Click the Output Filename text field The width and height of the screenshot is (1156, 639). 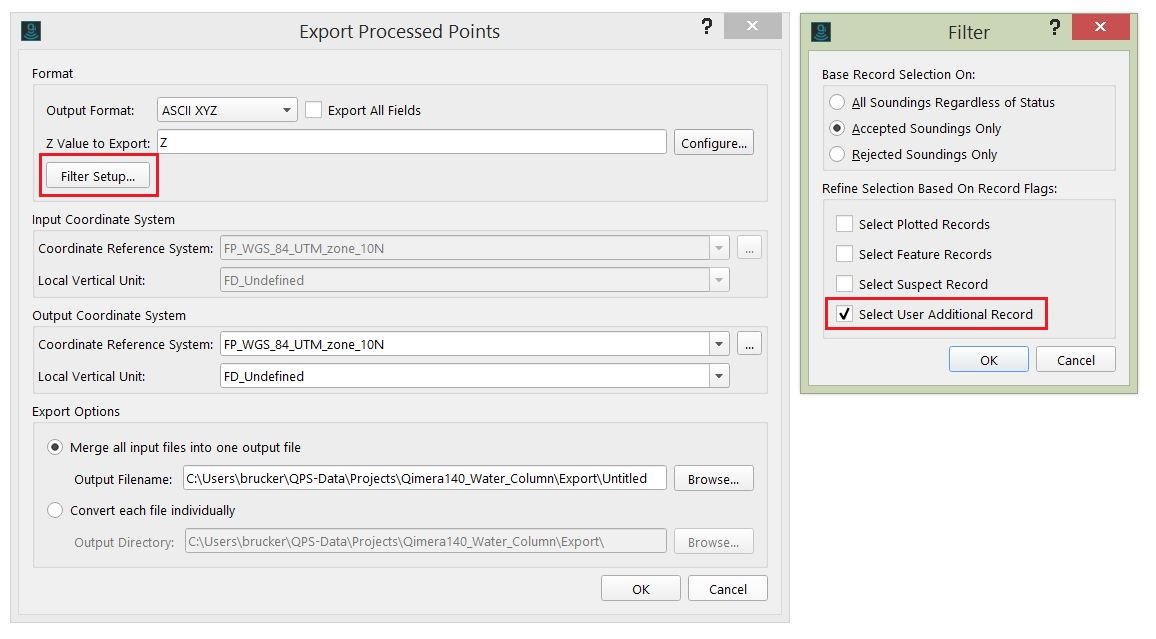pyautogui.click(x=424, y=478)
